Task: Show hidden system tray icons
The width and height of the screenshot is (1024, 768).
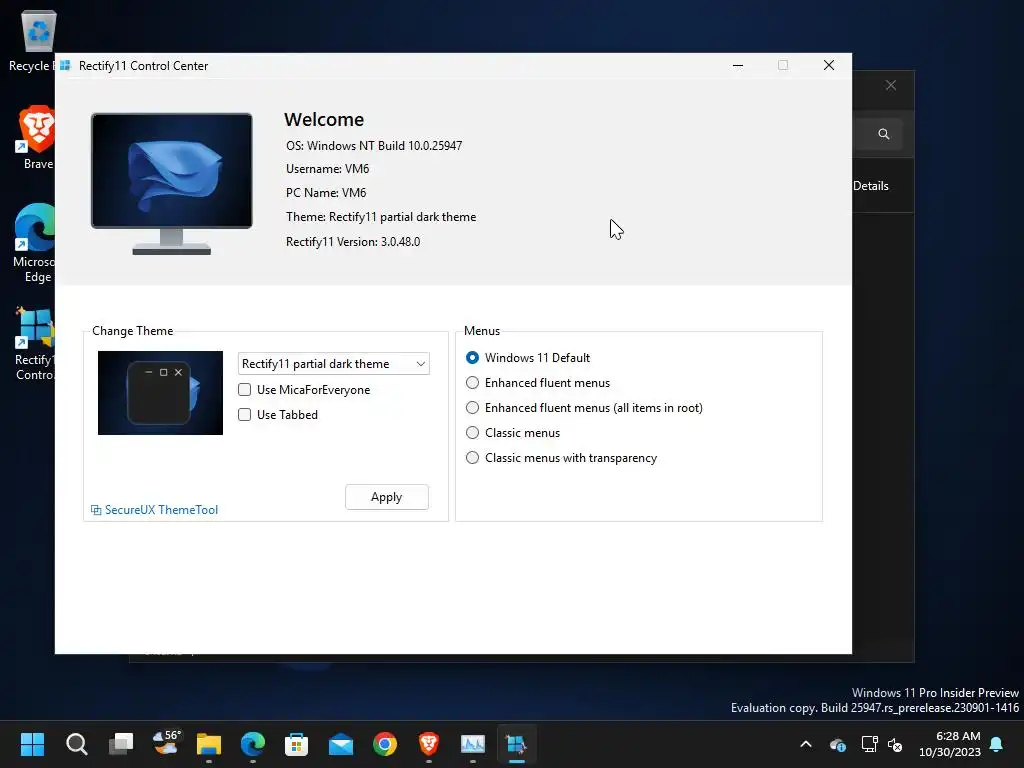Action: (x=806, y=744)
